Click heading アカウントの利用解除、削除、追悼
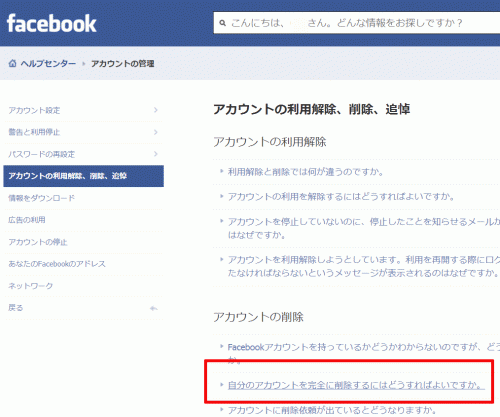The width and height of the screenshot is (500, 417). point(312,109)
